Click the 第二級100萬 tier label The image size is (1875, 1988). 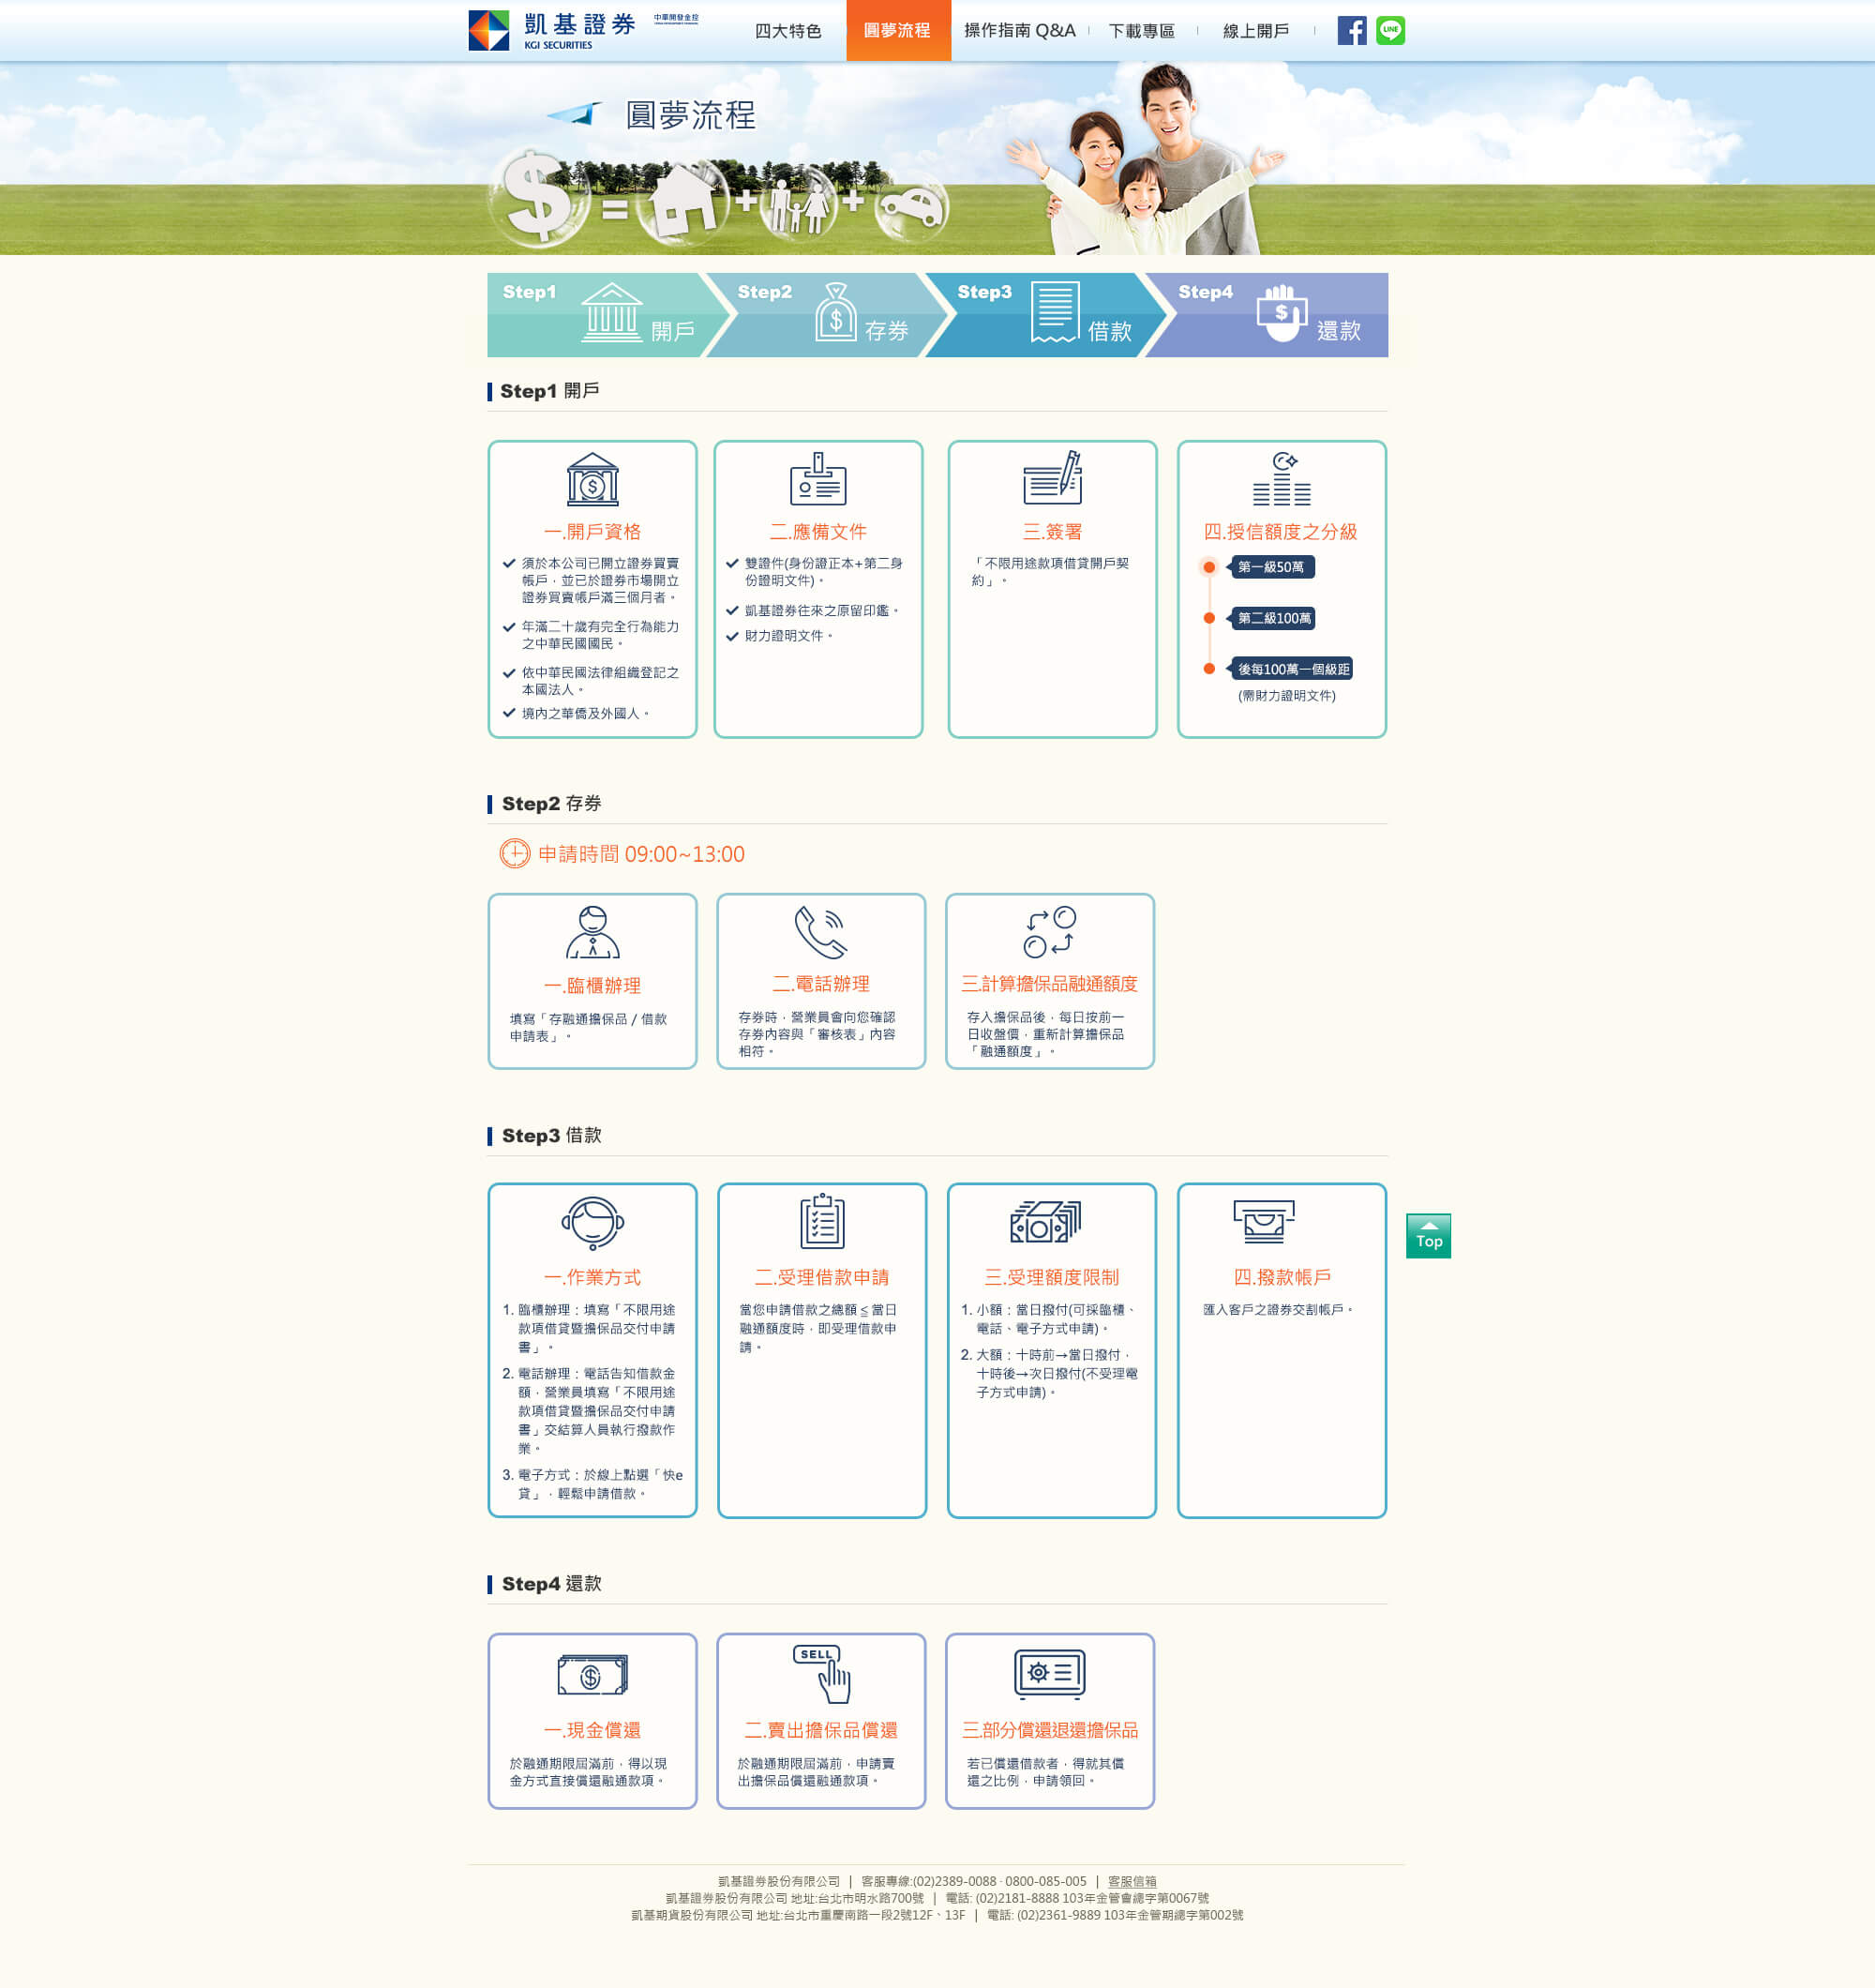point(1273,618)
